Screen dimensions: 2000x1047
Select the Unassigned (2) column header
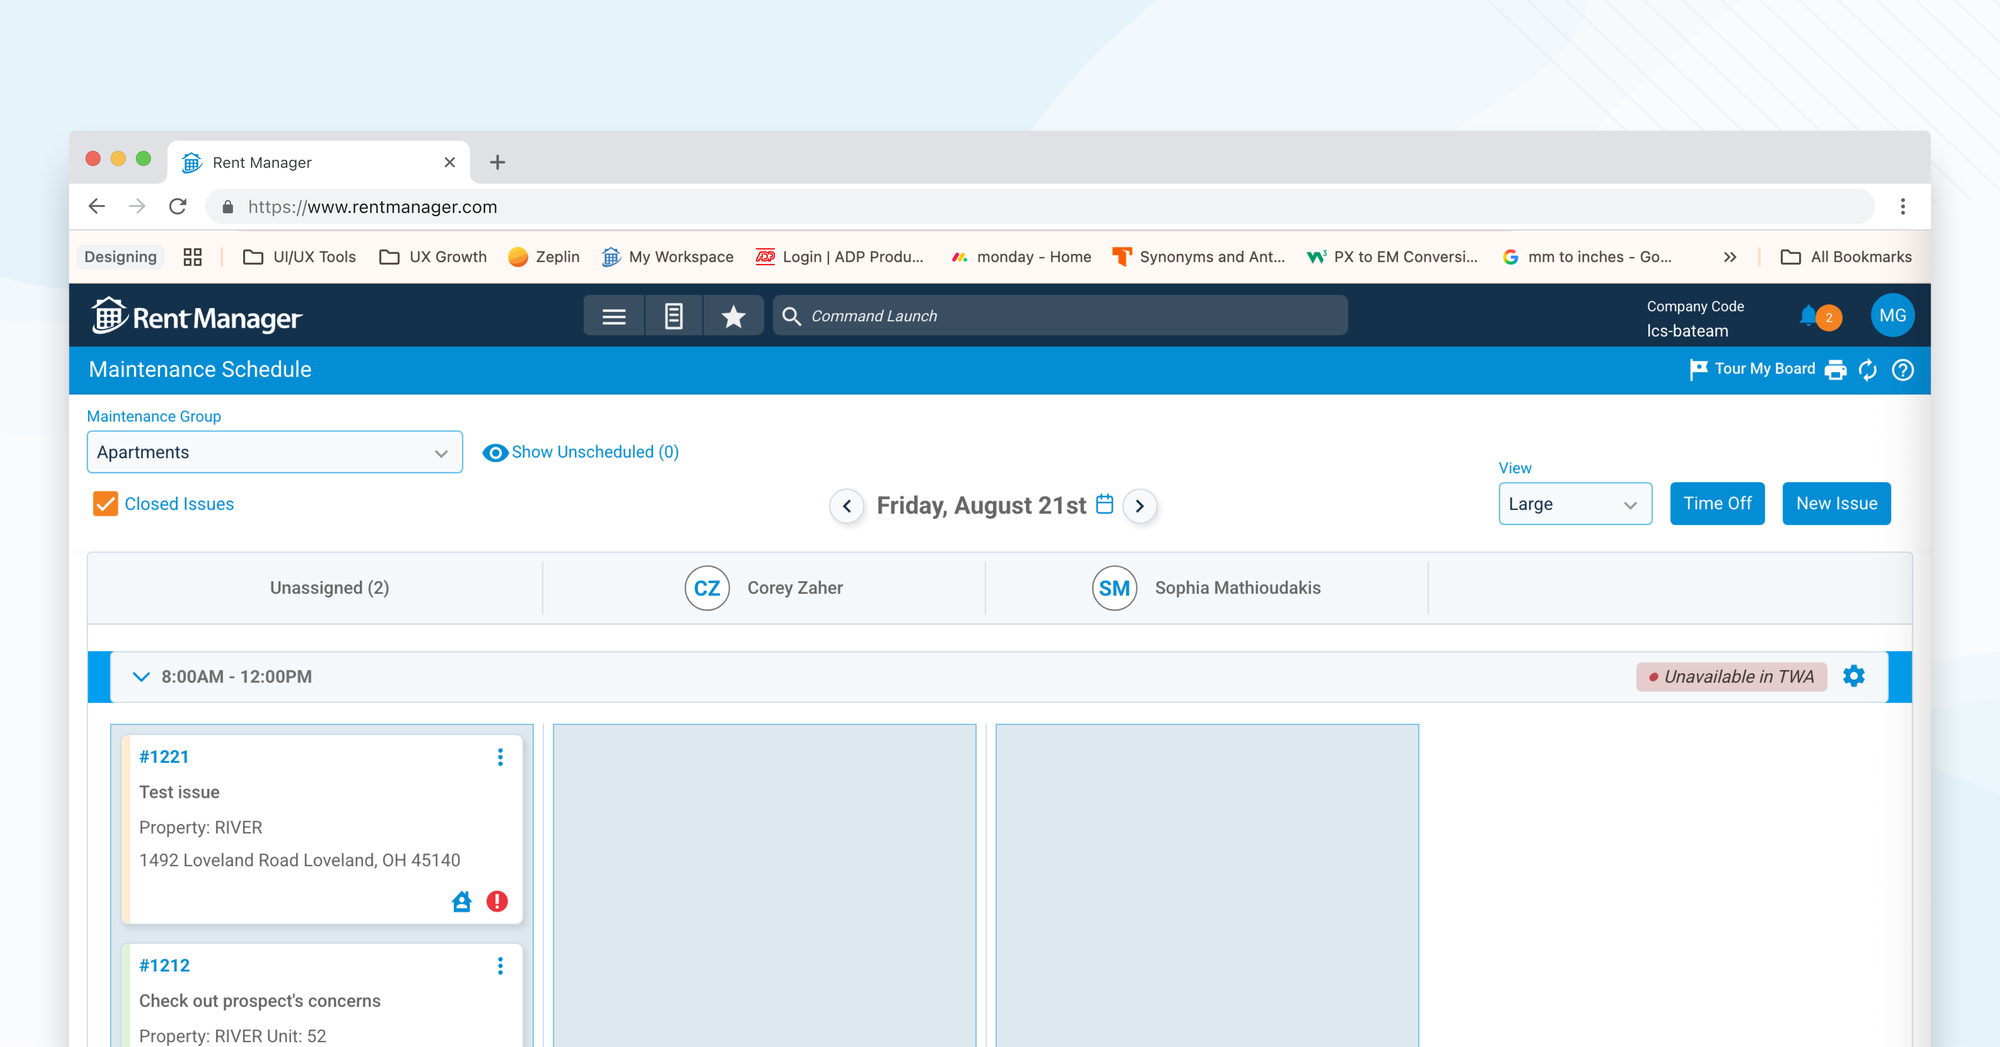[x=329, y=588]
